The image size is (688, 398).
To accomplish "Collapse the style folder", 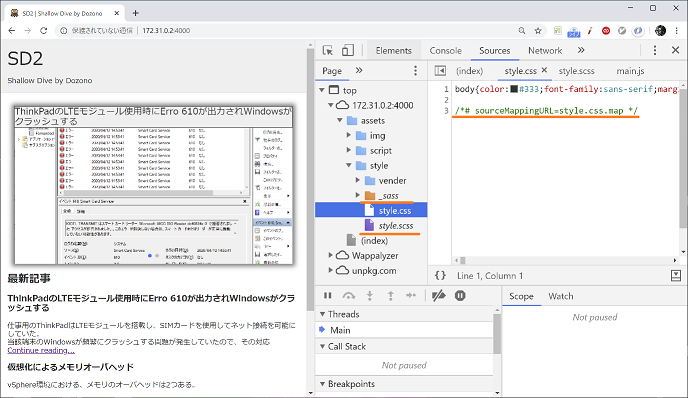I will tap(349, 165).
